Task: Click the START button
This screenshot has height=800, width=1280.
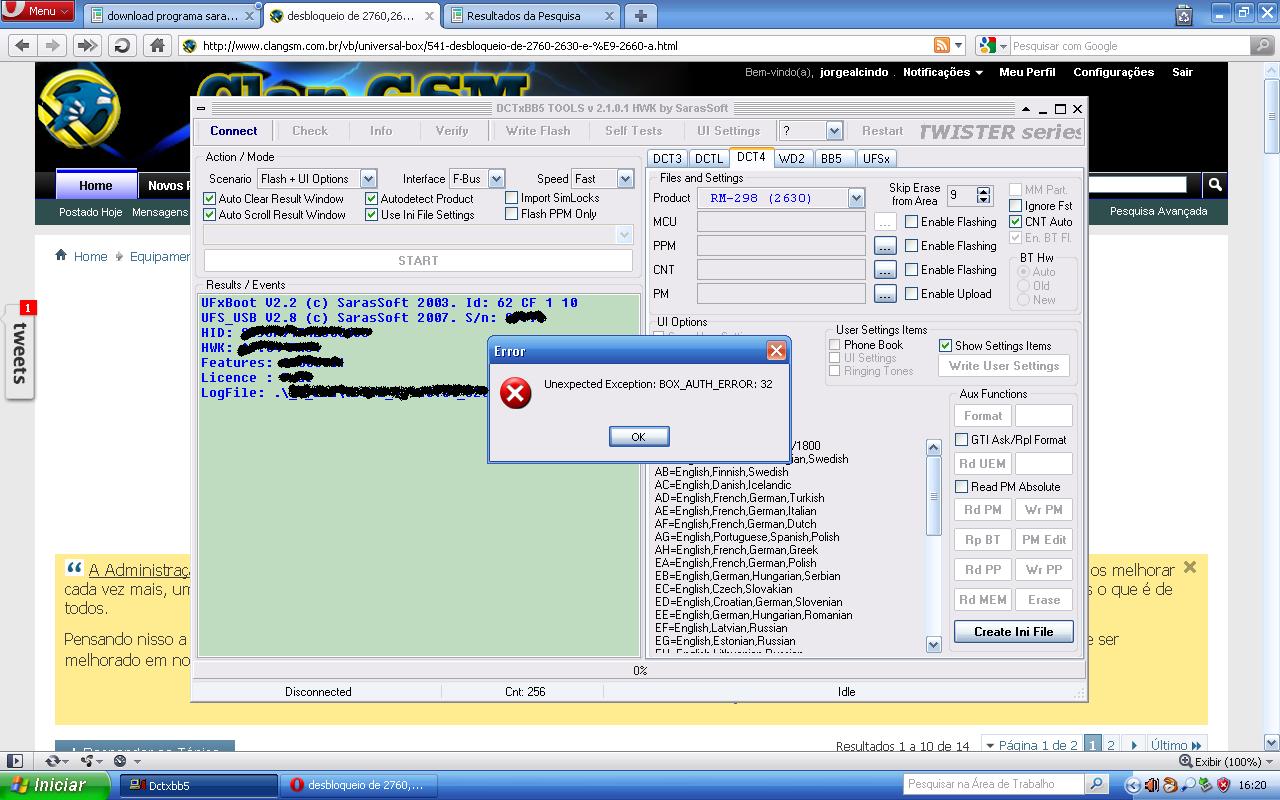Action: 418,261
